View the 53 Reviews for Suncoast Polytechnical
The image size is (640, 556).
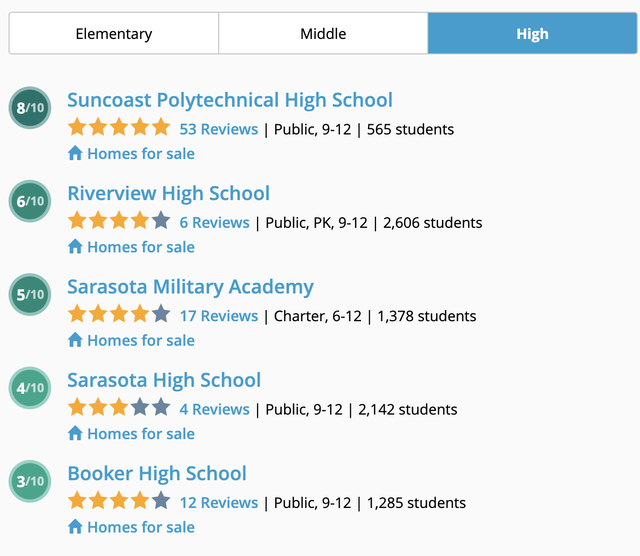[219, 129]
